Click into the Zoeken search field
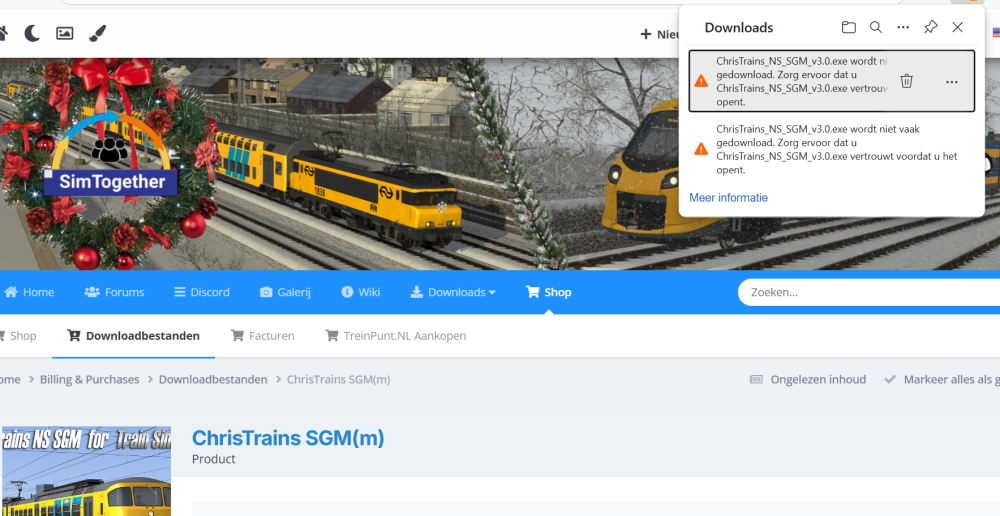 860,293
